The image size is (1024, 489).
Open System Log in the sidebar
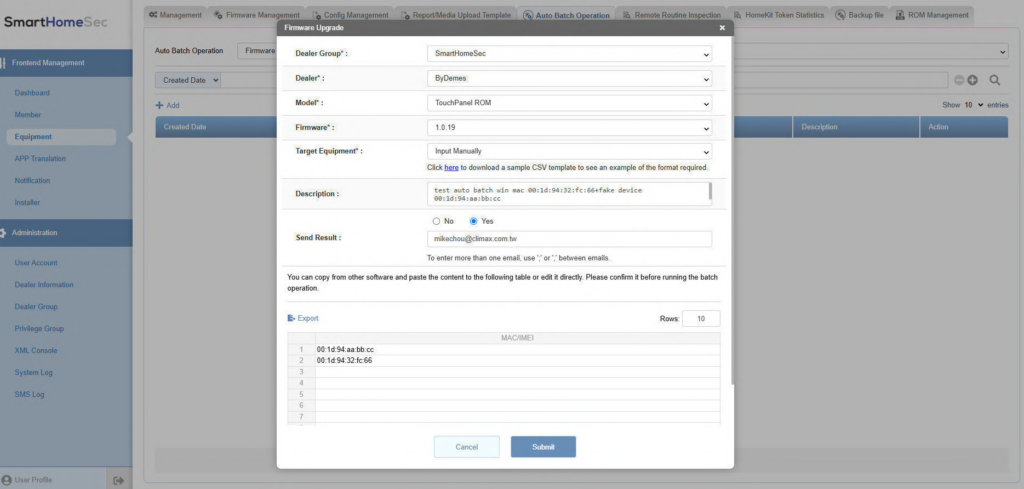click(33, 373)
